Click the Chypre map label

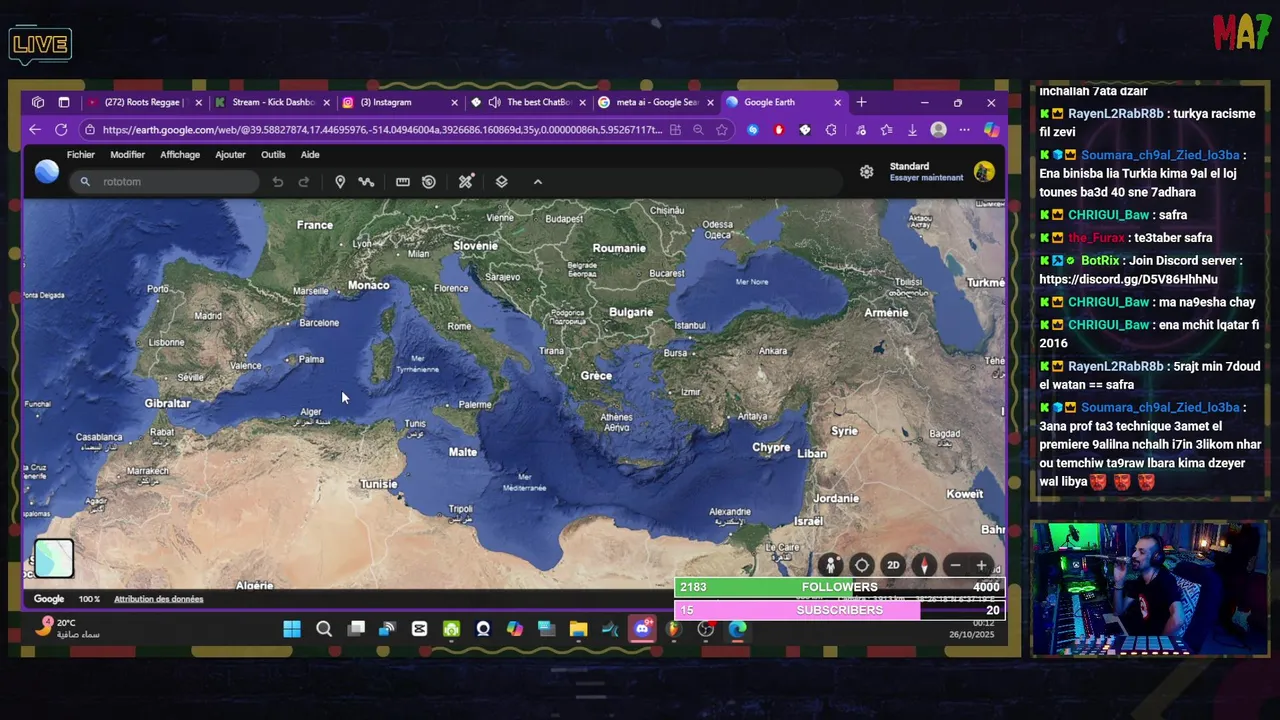coord(771,448)
